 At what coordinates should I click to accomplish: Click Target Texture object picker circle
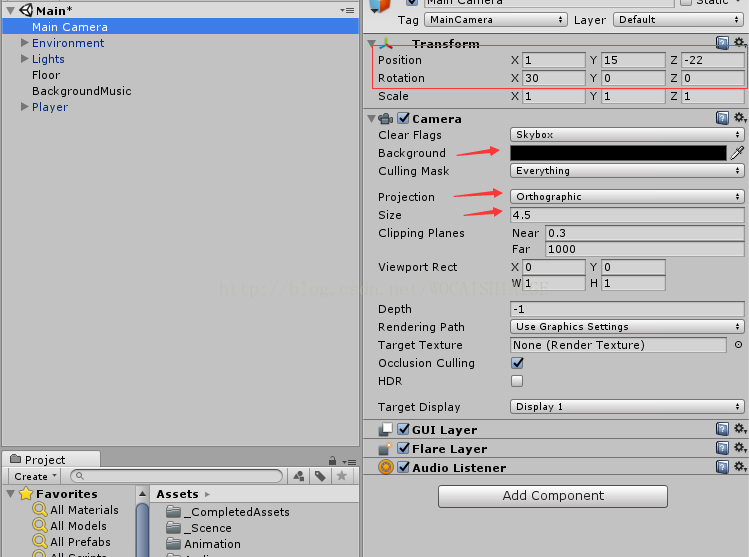click(x=738, y=344)
